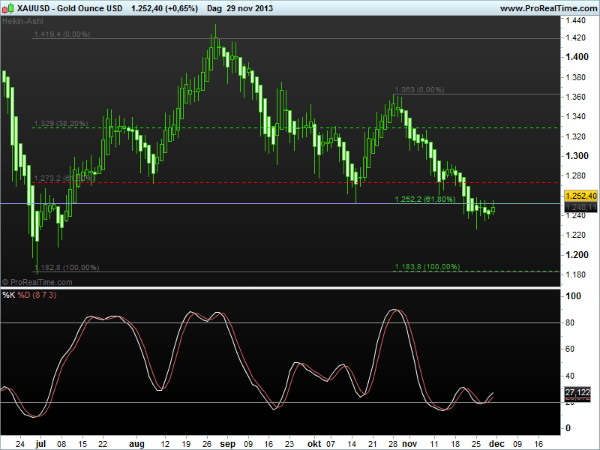The image size is (600, 450).
Task: Click the Heikin-Ashi chart style label
Action: point(23,21)
